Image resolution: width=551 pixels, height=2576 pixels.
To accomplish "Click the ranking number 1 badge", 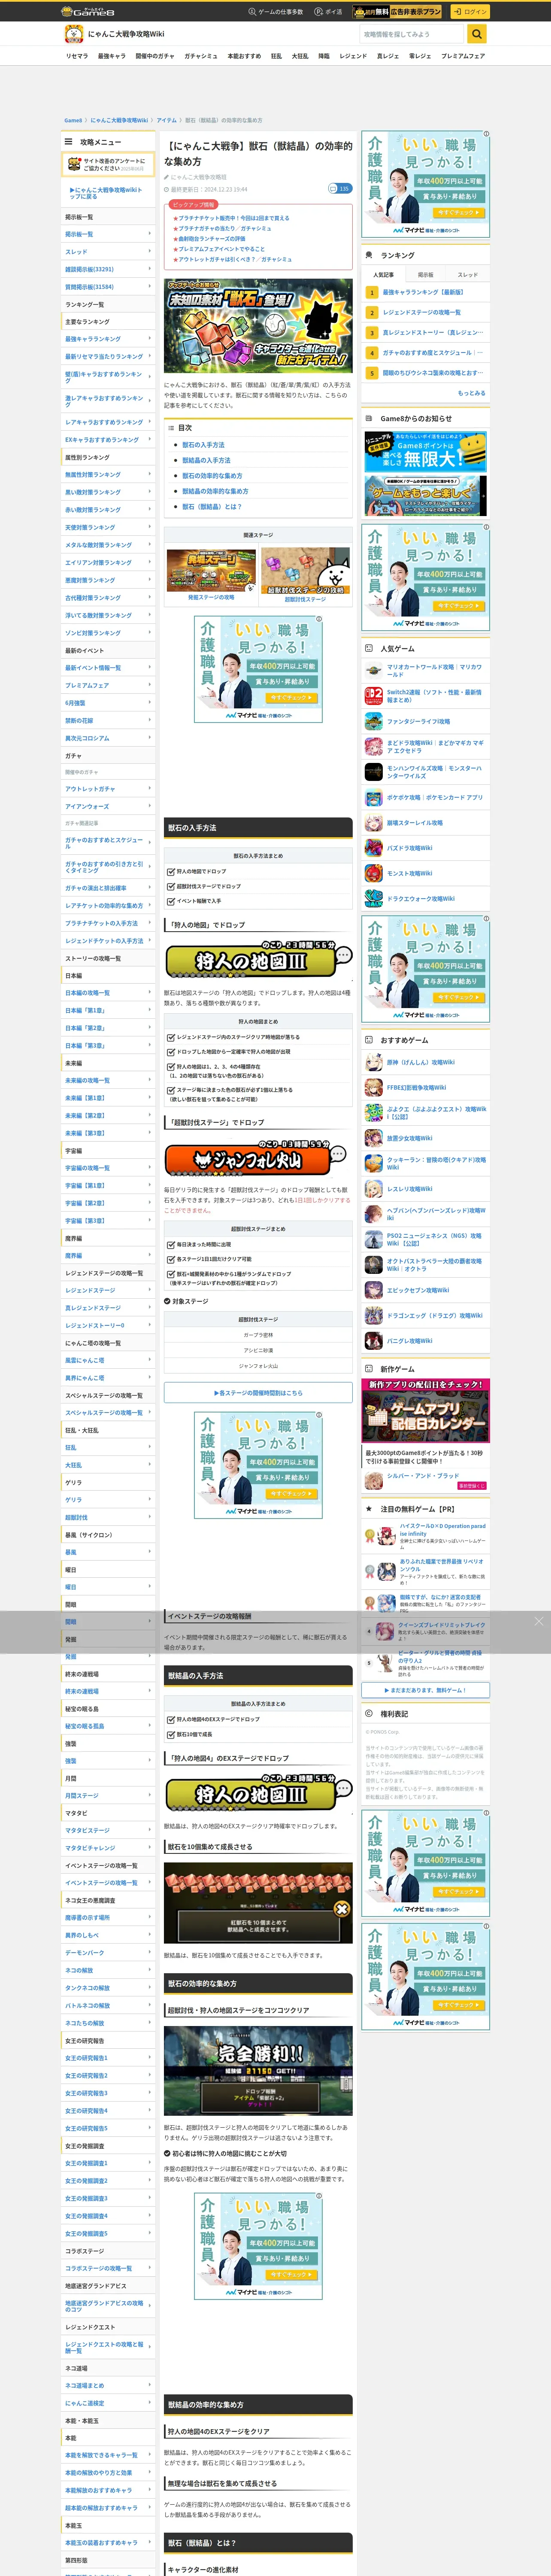I will (x=372, y=292).
